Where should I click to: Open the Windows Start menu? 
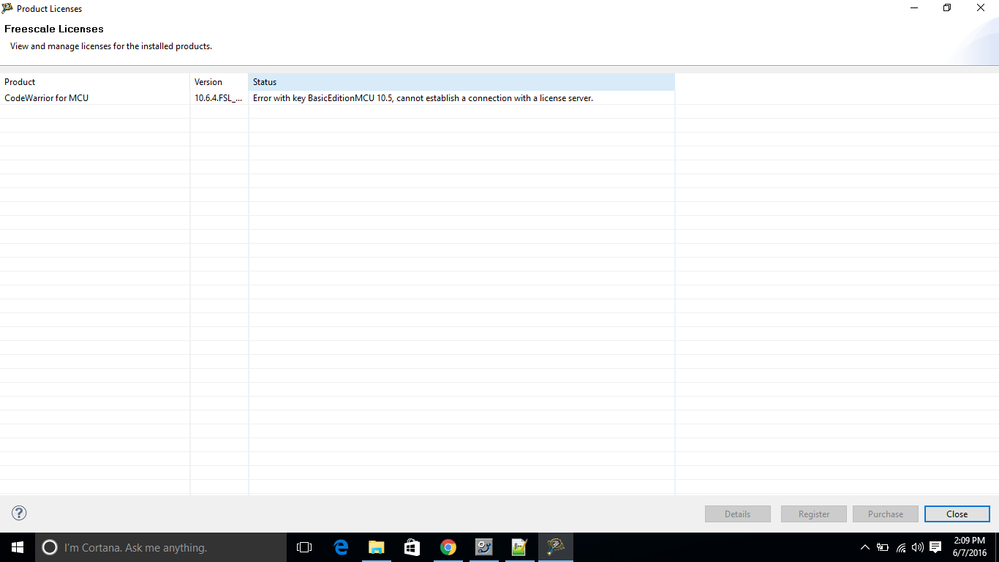point(17,547)
